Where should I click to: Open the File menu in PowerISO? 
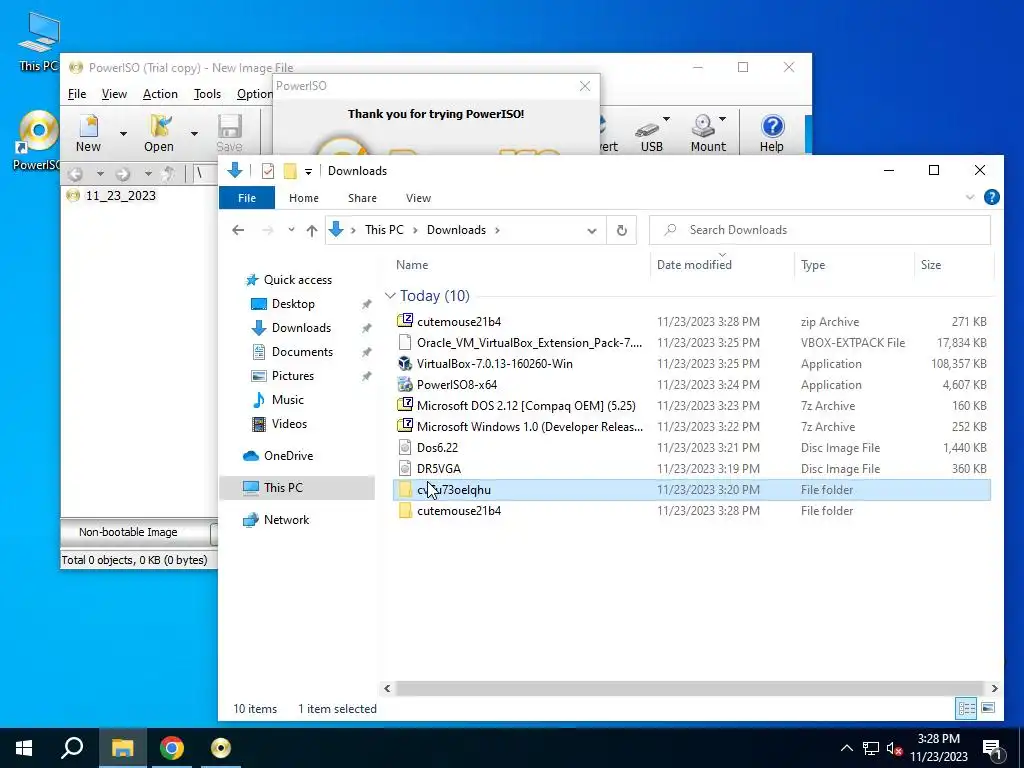[77, 94]
